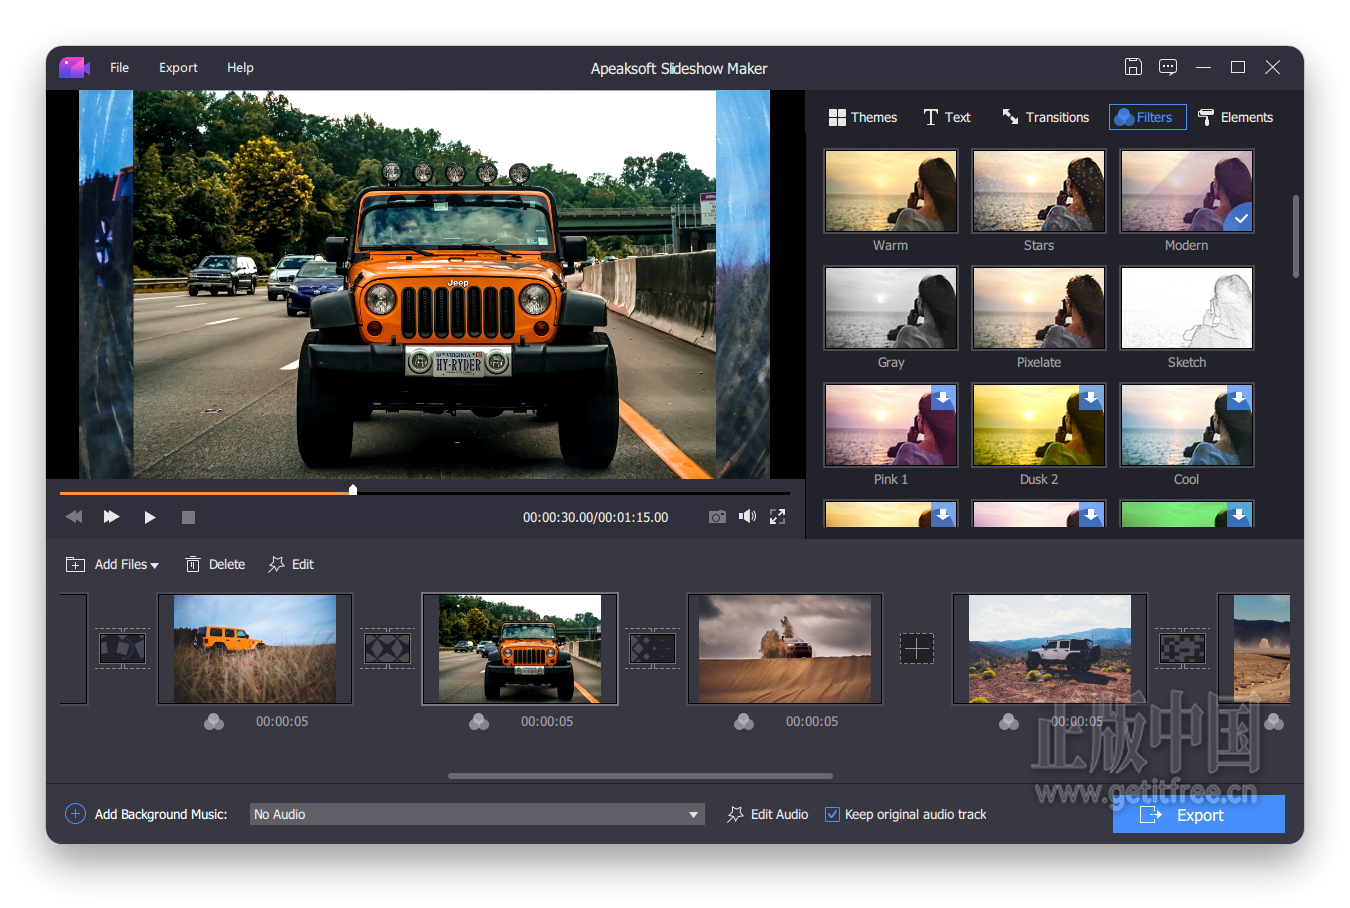This screenshot has width=1350, height=908.
Task: Click Edit Audio
Action: point(767,814)
